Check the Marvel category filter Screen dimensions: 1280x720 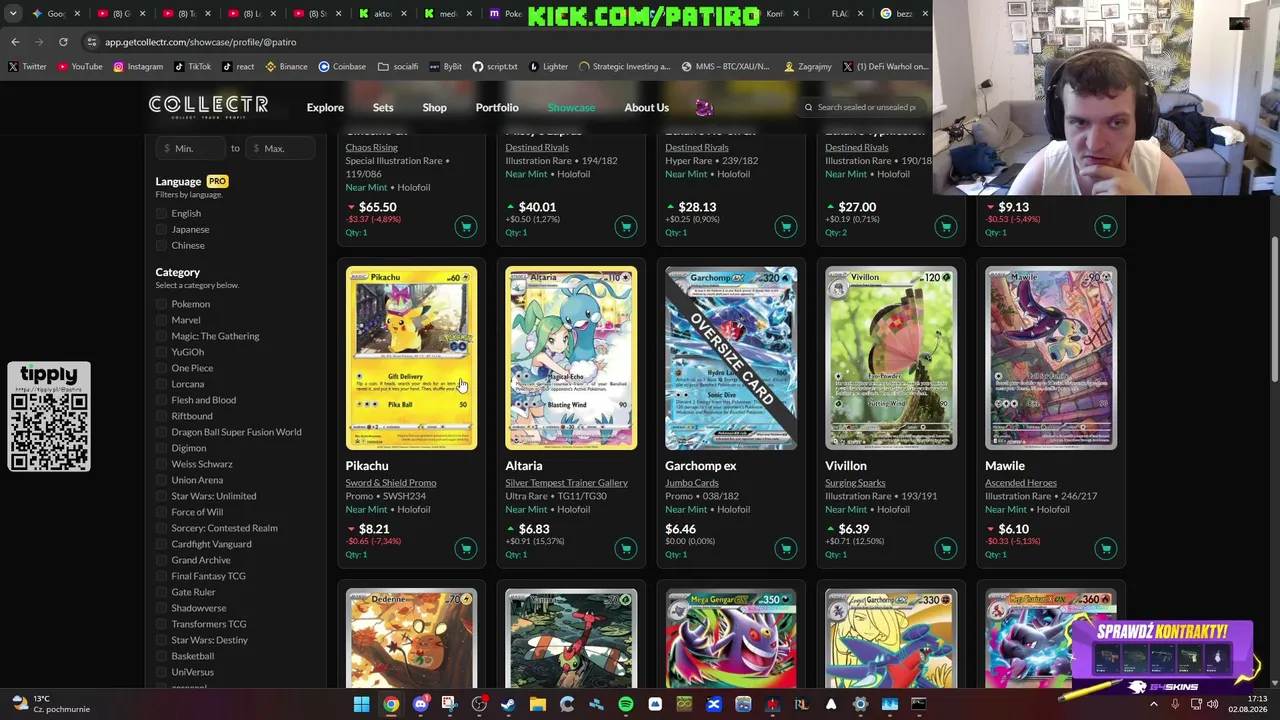(162, 320)
